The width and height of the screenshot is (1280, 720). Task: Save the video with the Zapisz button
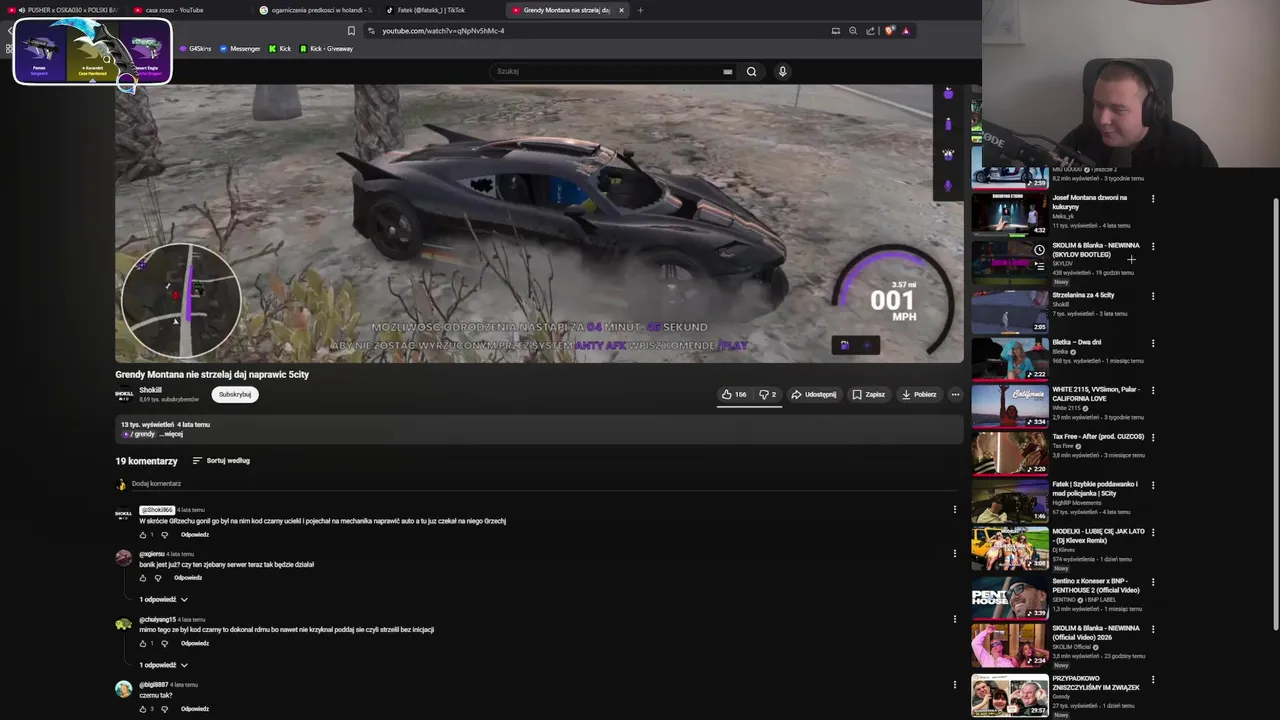point(868,394)
